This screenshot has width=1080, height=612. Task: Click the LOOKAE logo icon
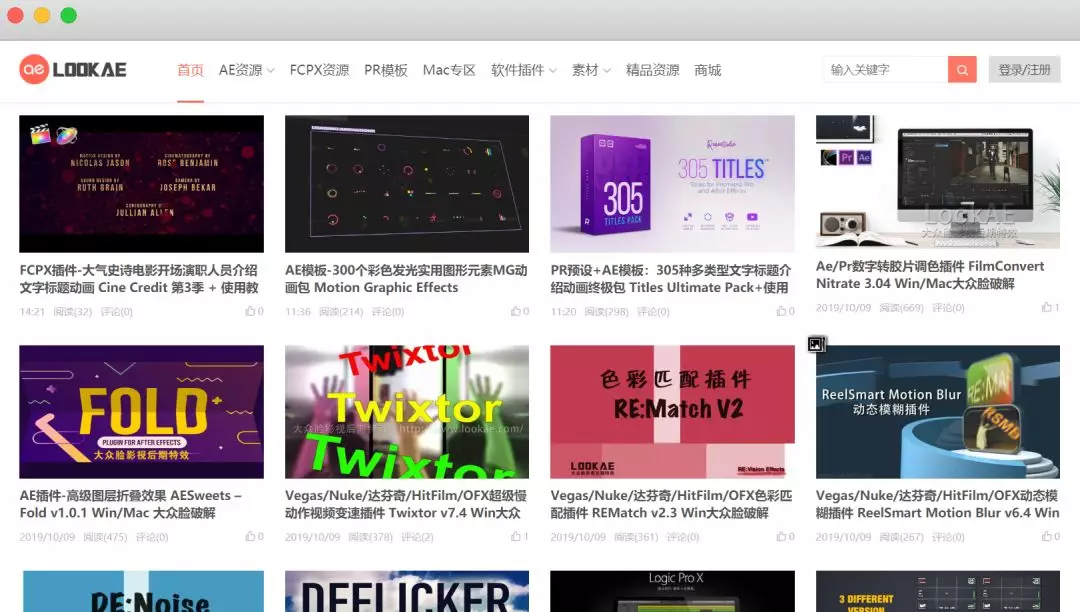point(34,69)
